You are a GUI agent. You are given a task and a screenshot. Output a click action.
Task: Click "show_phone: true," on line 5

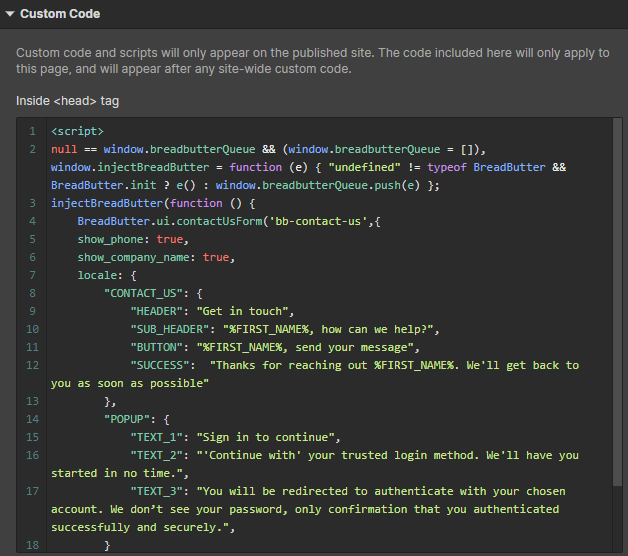point(133,240)
